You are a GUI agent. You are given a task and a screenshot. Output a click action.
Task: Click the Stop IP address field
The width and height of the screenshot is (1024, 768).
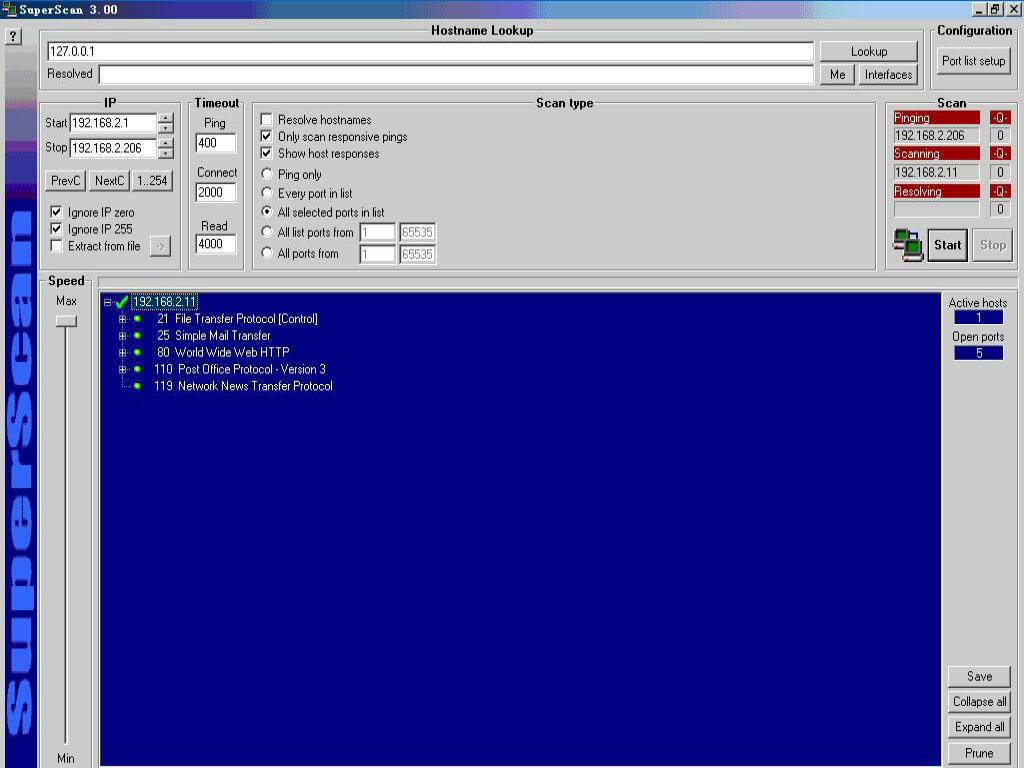click(x=113, y=148)
